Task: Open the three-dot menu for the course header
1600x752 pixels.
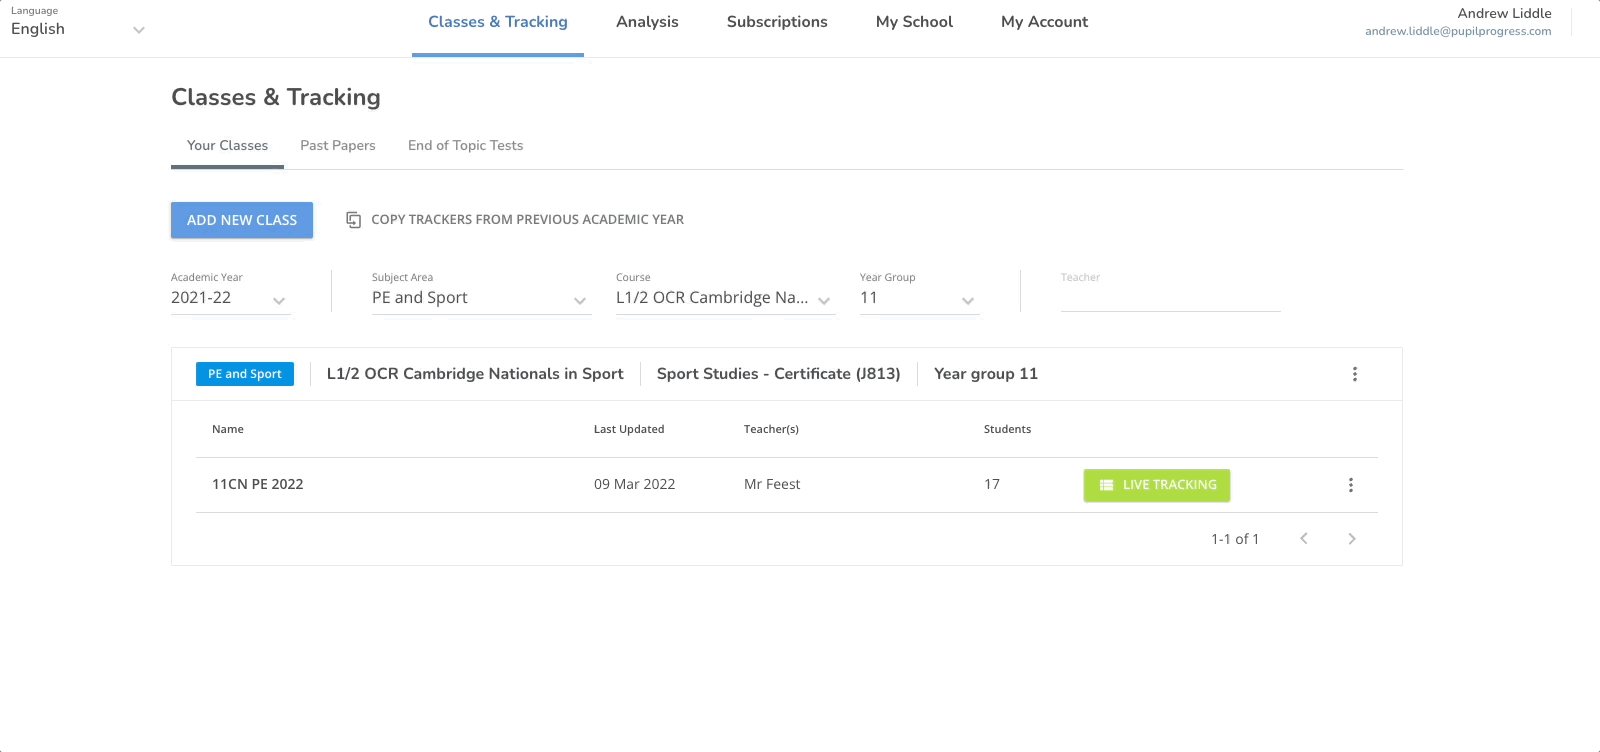Action: click(x=1354, y=374)
